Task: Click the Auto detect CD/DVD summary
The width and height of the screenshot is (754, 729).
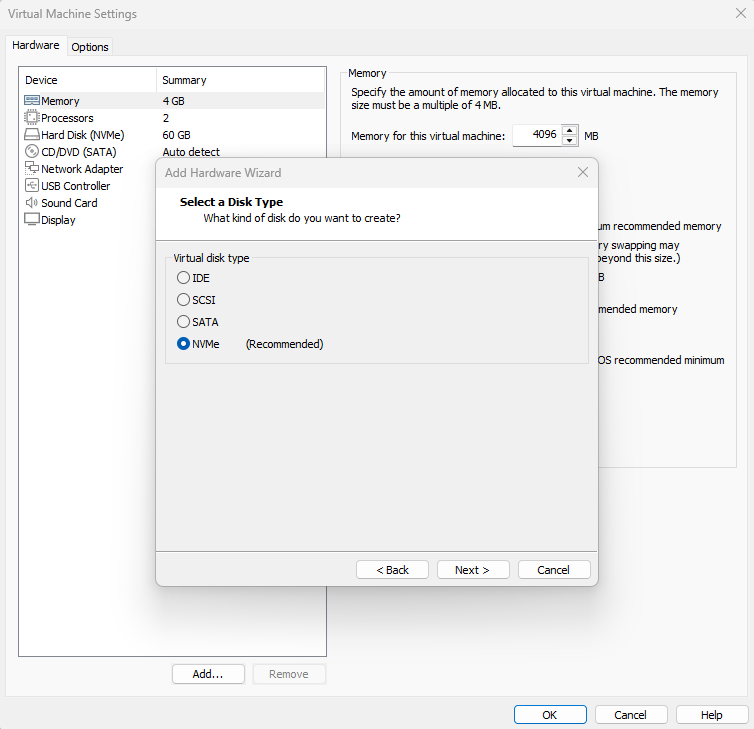Action: pos(191,152)
